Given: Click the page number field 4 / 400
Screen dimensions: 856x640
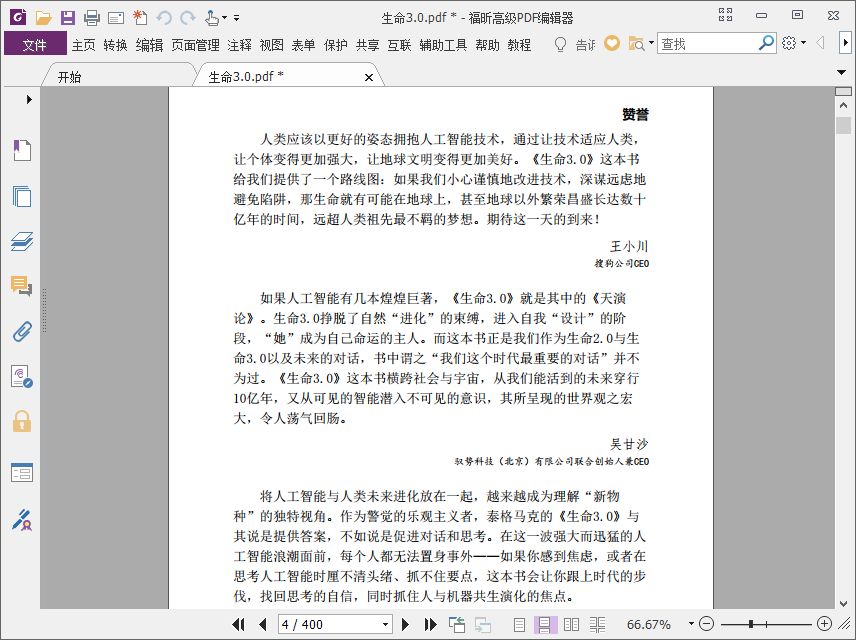Looking at the screenshot, I should click(329, 624).
